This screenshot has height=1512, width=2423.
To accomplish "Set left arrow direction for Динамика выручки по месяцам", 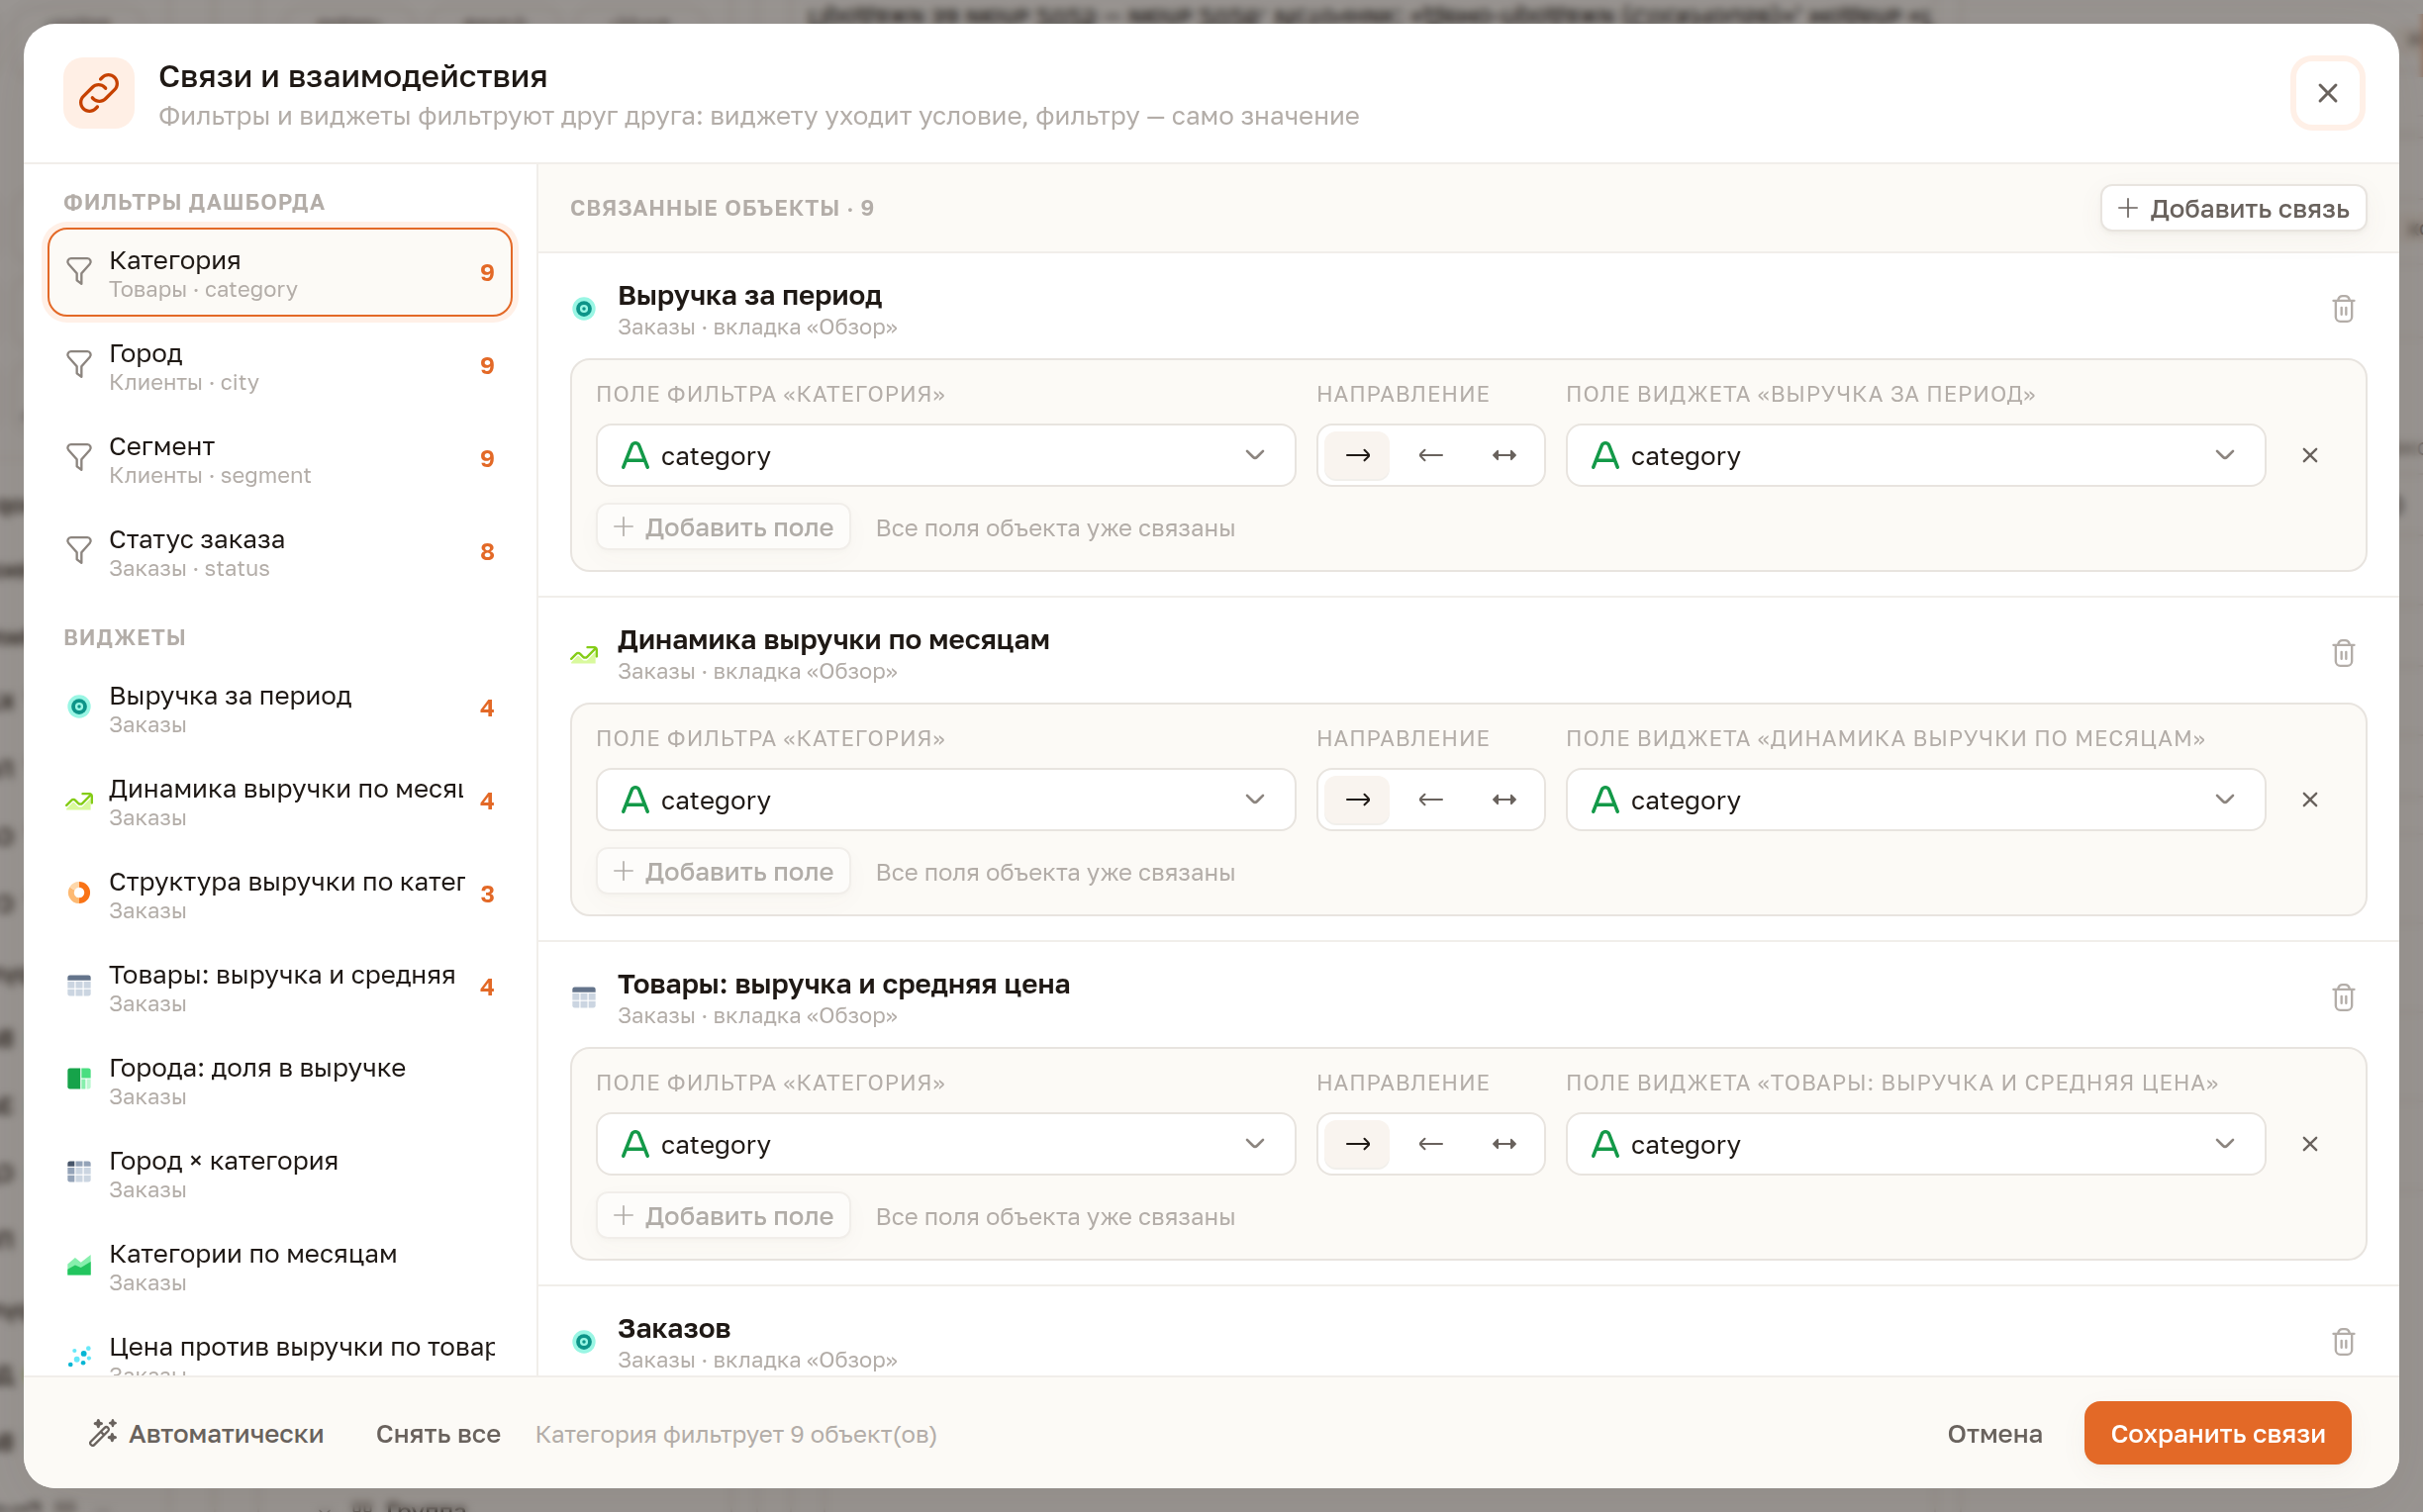I will (1430, 799).
